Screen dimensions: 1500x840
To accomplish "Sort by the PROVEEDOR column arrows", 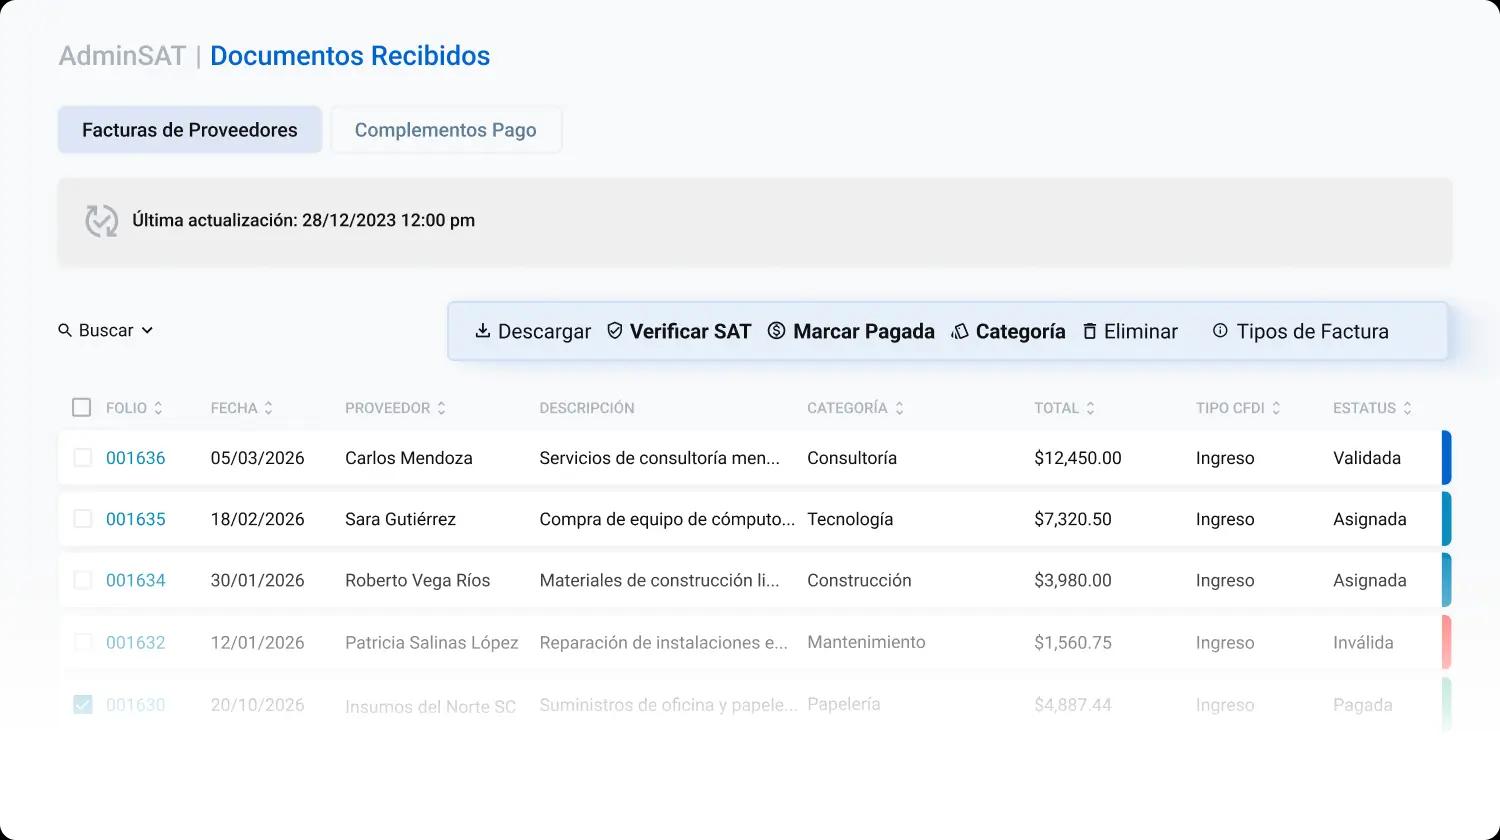I will 441,408.
